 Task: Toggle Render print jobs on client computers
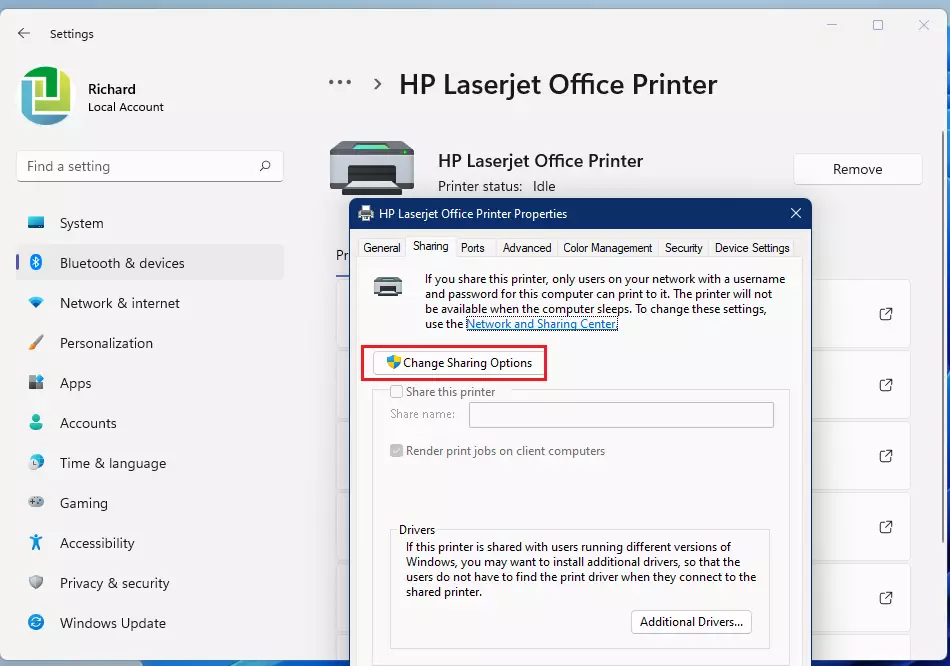[x=396, y=451]
